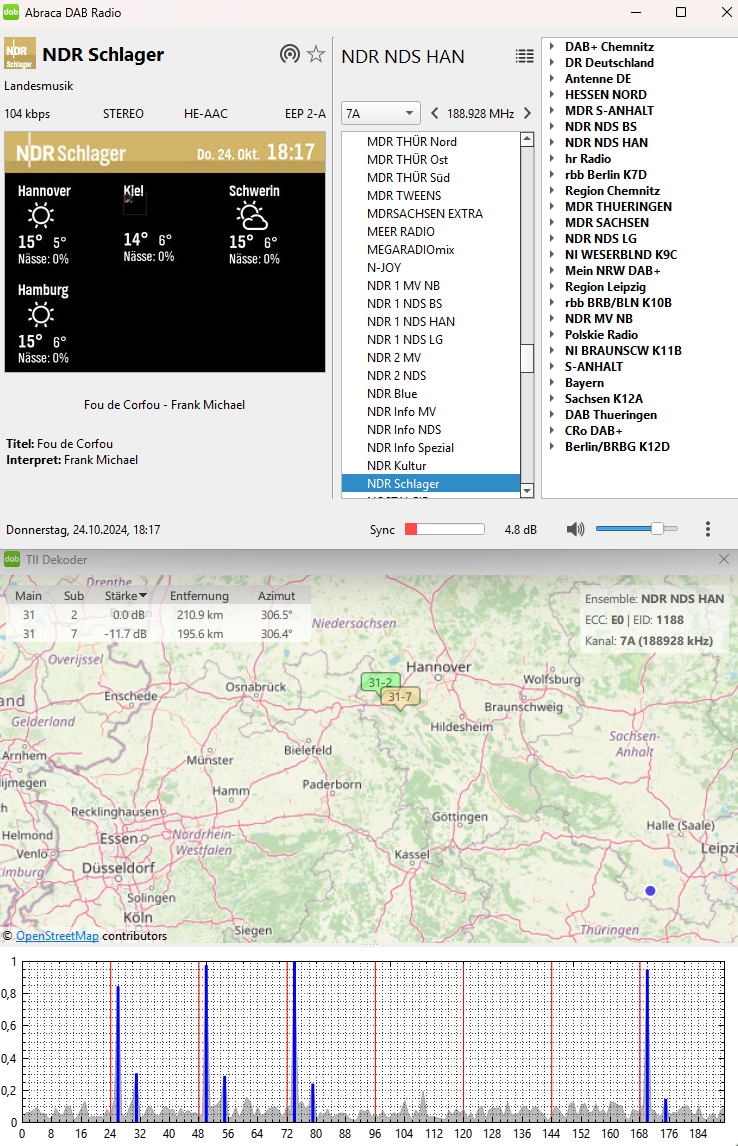The image size is (738, 1146).
Task: Select MEGARADIOmix station
Action: tap(430, 250)
